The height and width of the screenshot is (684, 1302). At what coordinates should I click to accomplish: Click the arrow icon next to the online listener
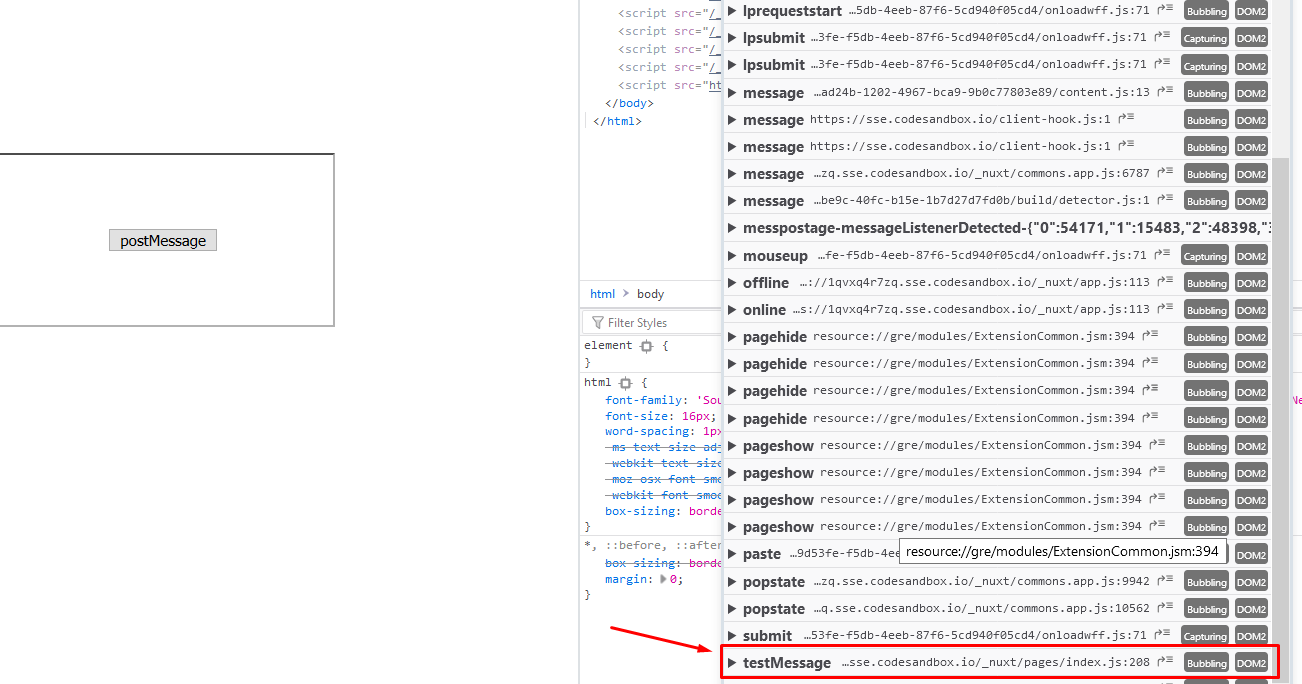(x=1166, y=308)
